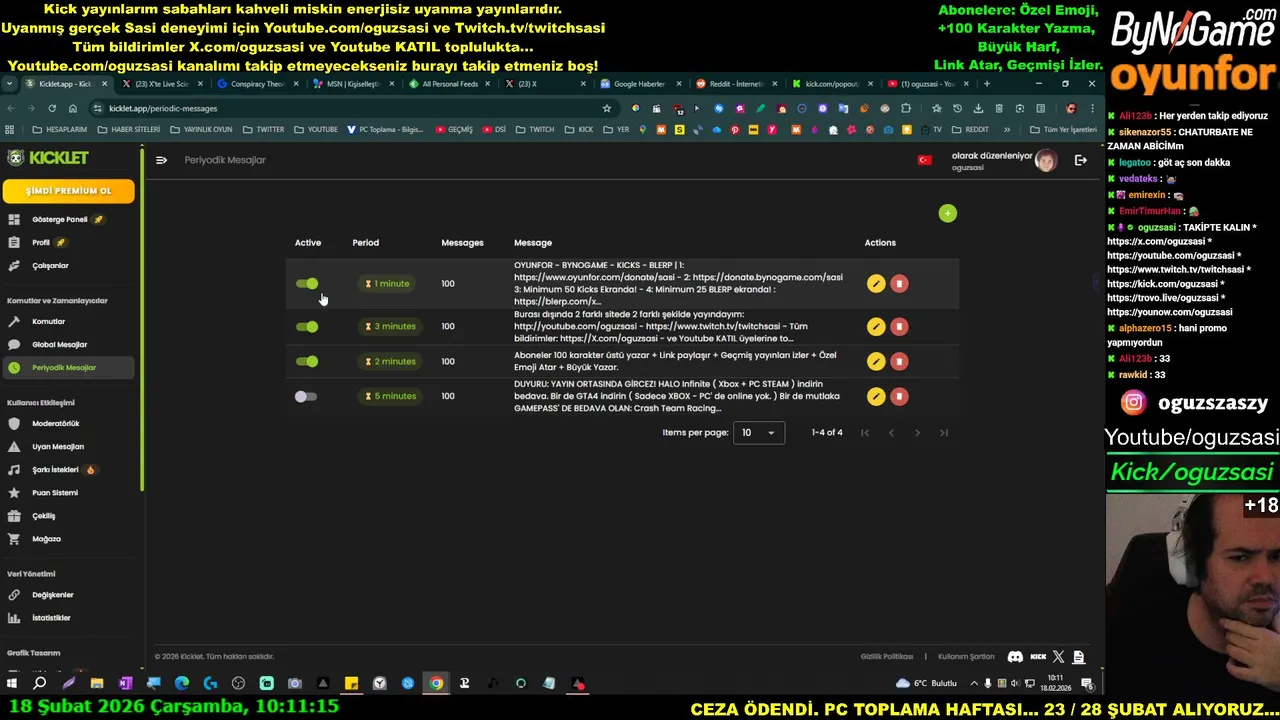Open Uyarı Mesajları in the sidebar

pos(68,447)
